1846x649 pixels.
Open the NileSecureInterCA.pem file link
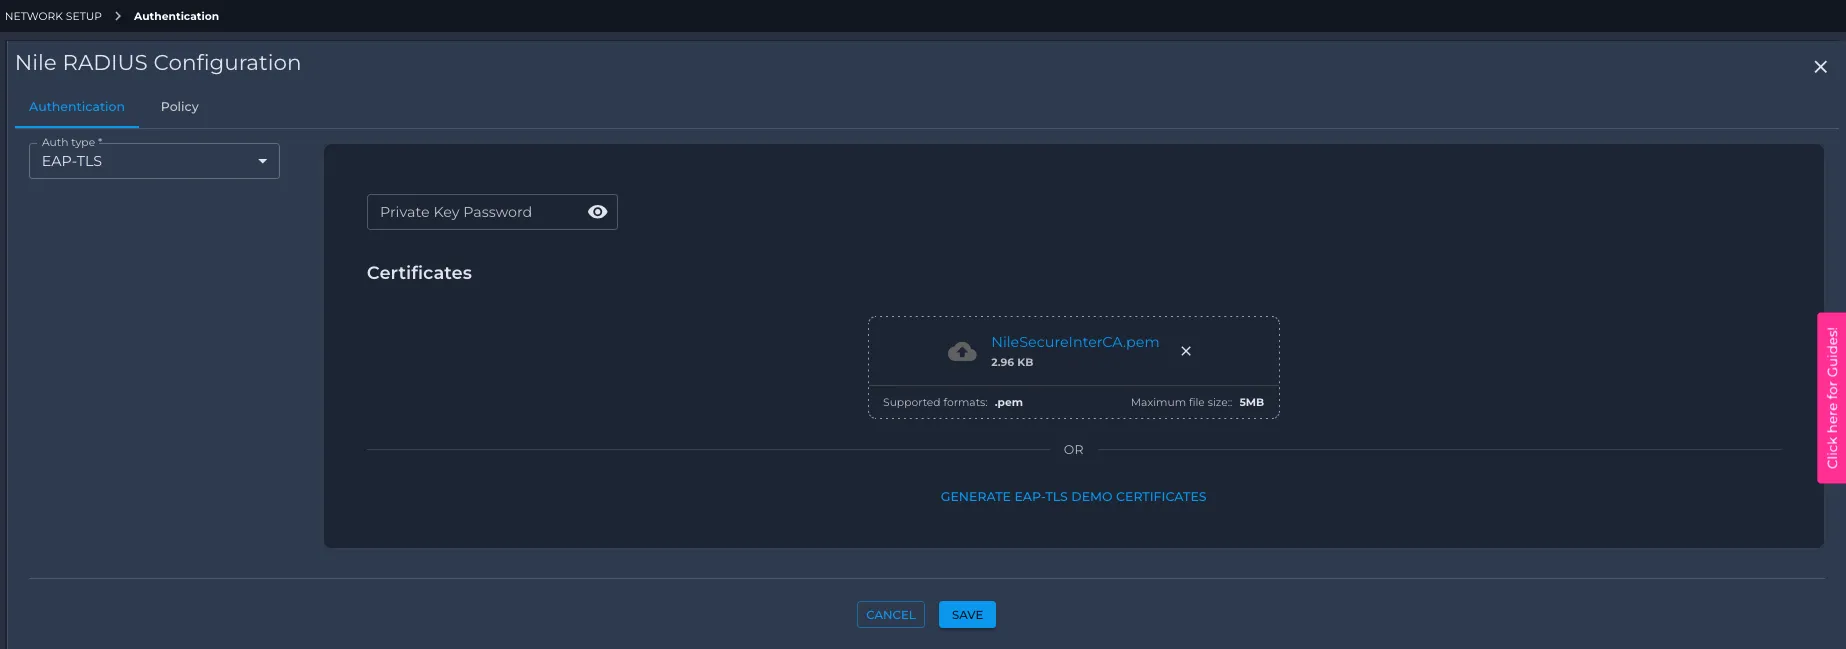(x=1075, y=342)
